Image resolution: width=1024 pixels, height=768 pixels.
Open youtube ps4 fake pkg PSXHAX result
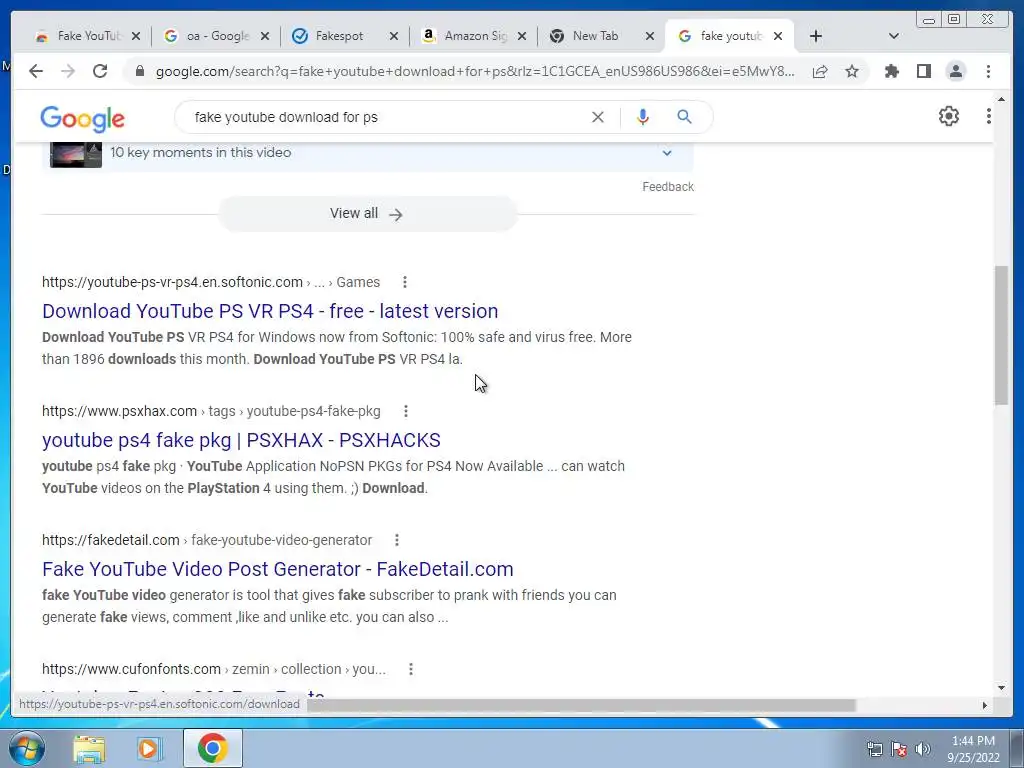pyautogui.click(x=241, y=440)
